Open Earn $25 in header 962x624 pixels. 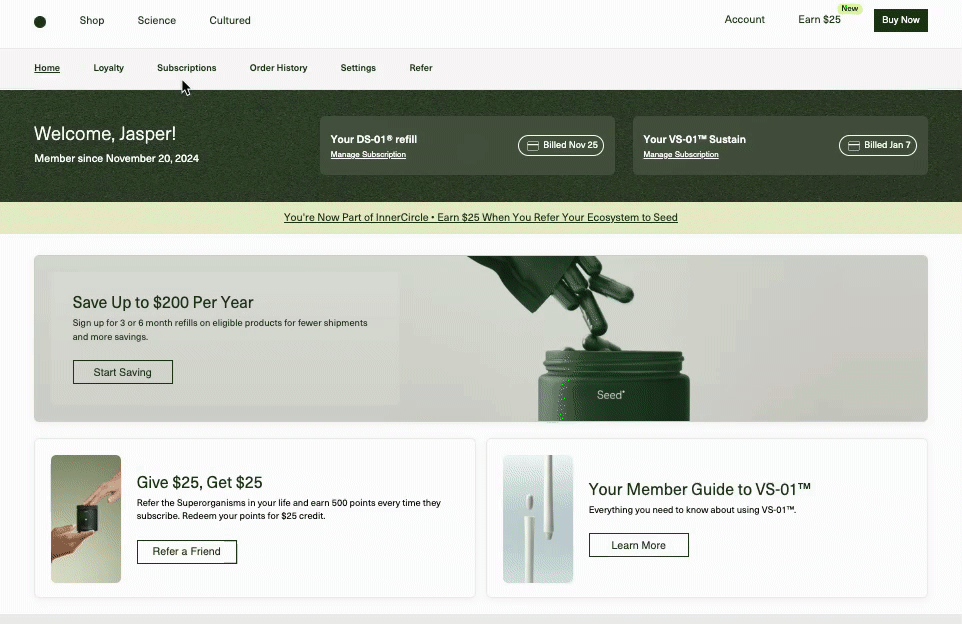tap(819, 20)
